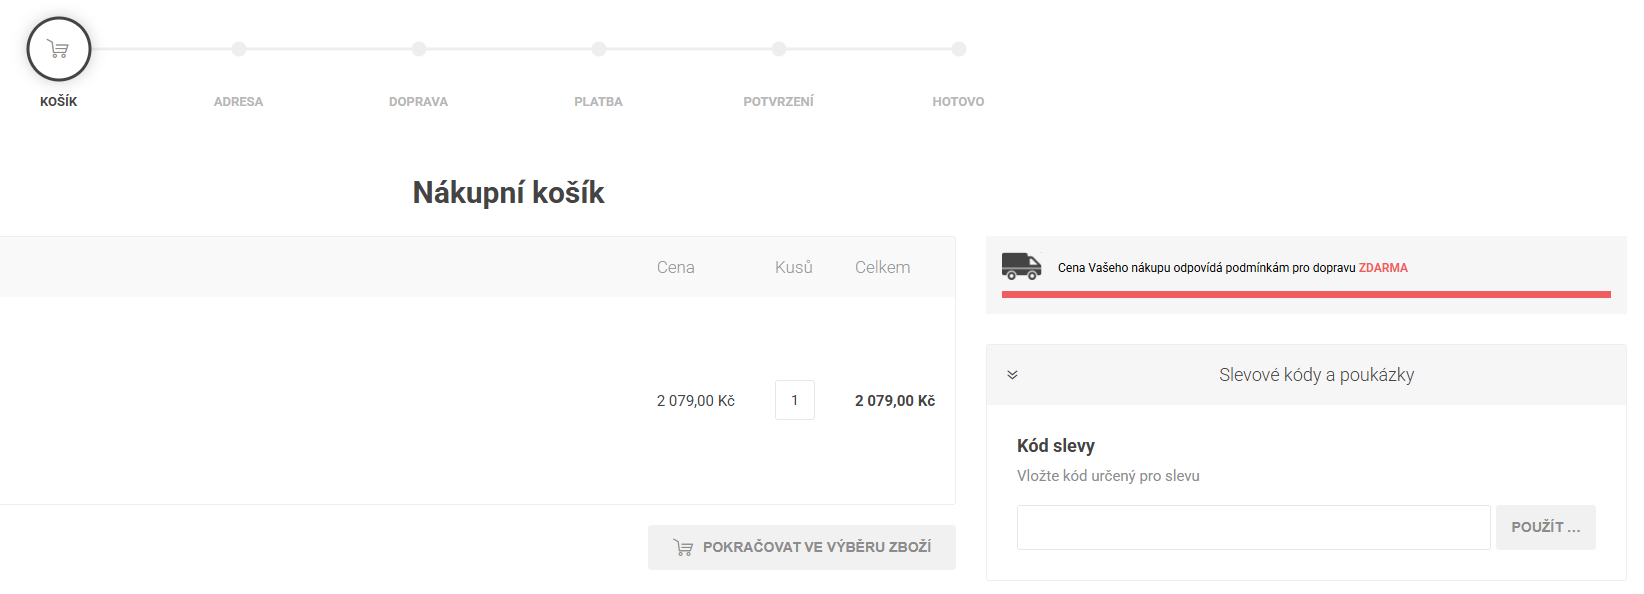Screen dimensions: 1644x594
Task: Click the cart icon on the Pokračovat button
Action: tap(683, 547)
